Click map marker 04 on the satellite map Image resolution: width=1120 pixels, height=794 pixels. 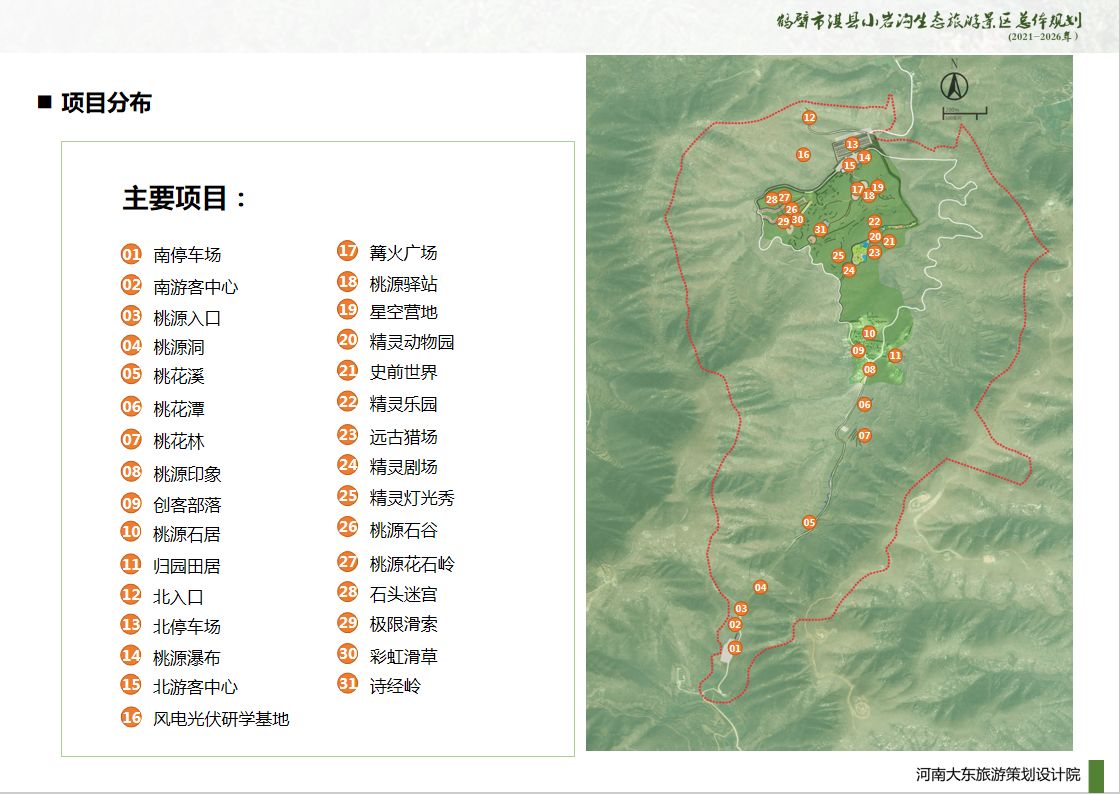(x=760, y=587)
